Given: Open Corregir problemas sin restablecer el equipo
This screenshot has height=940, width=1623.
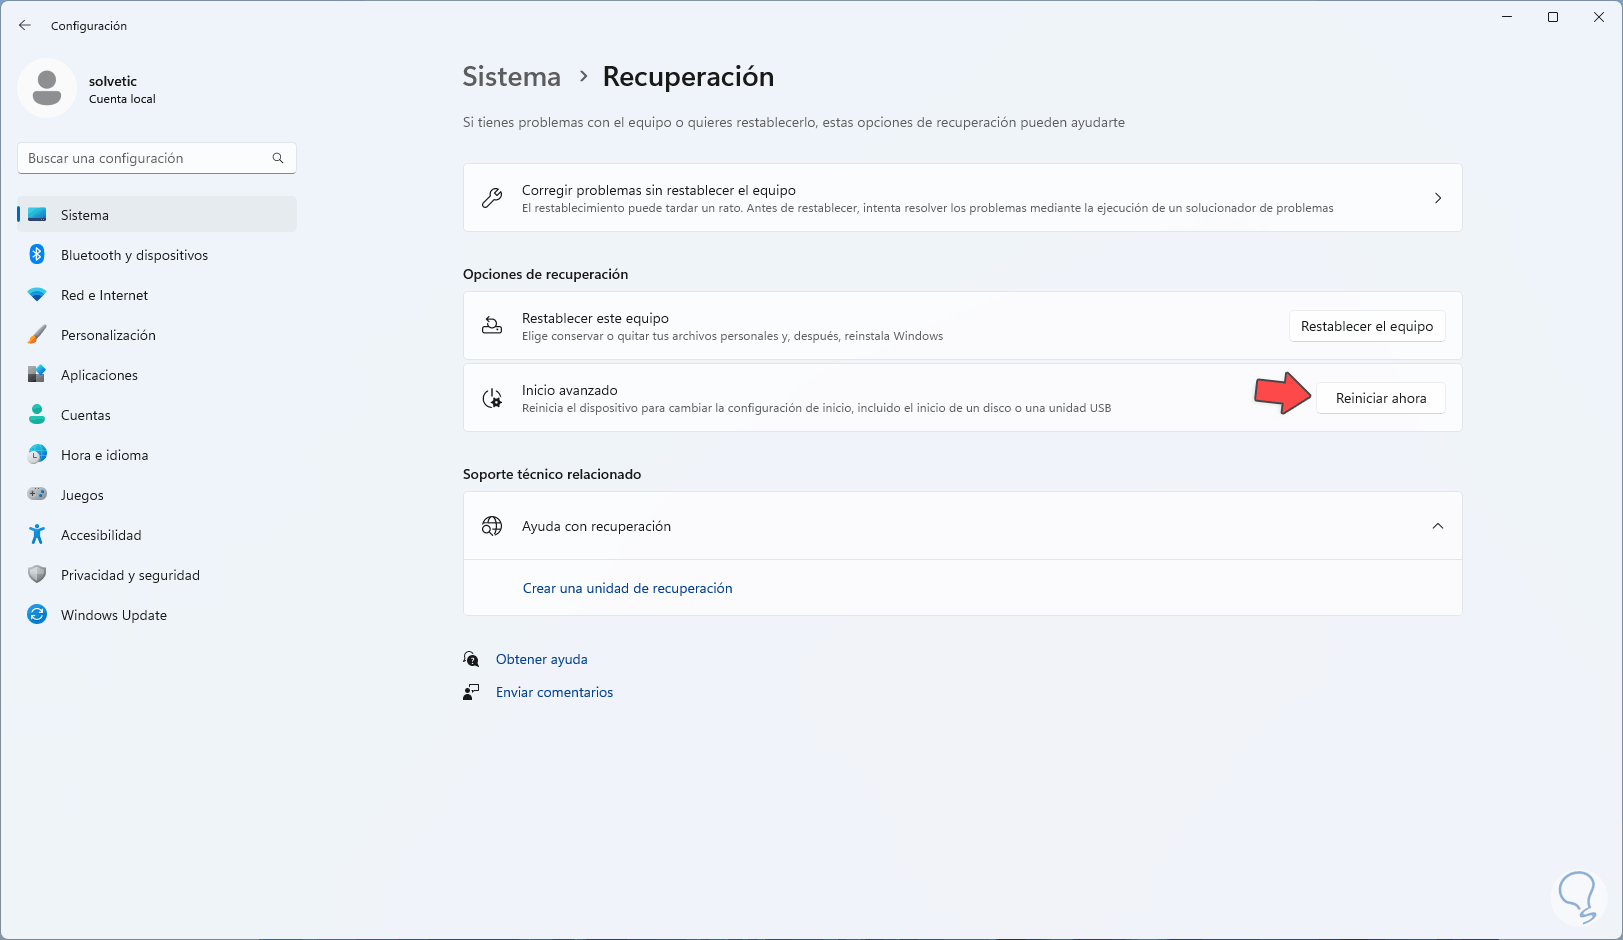Looking at the screenshot, I should click(963, 198).
